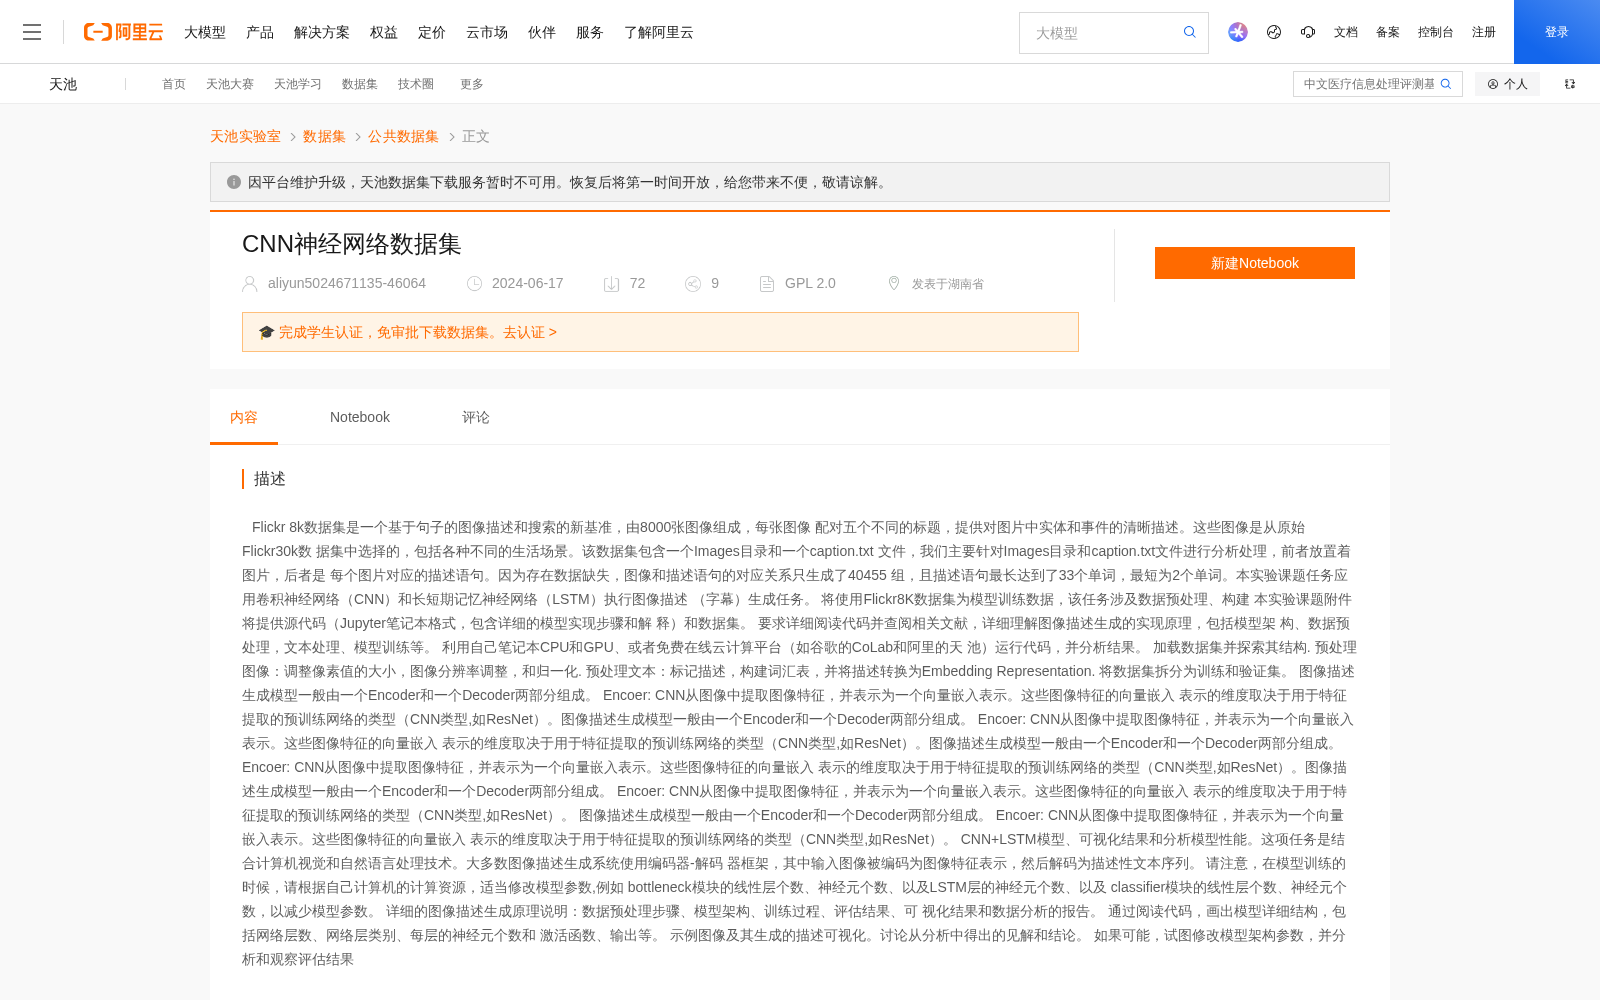Go to Tianchi 首页 nav item
Viewport: 1600px width, 1000px height.
[174, 84]
